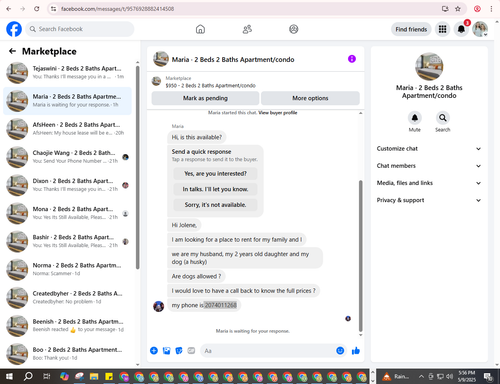
Task: Open conversation info purple icon
Action: coord(352,59)
